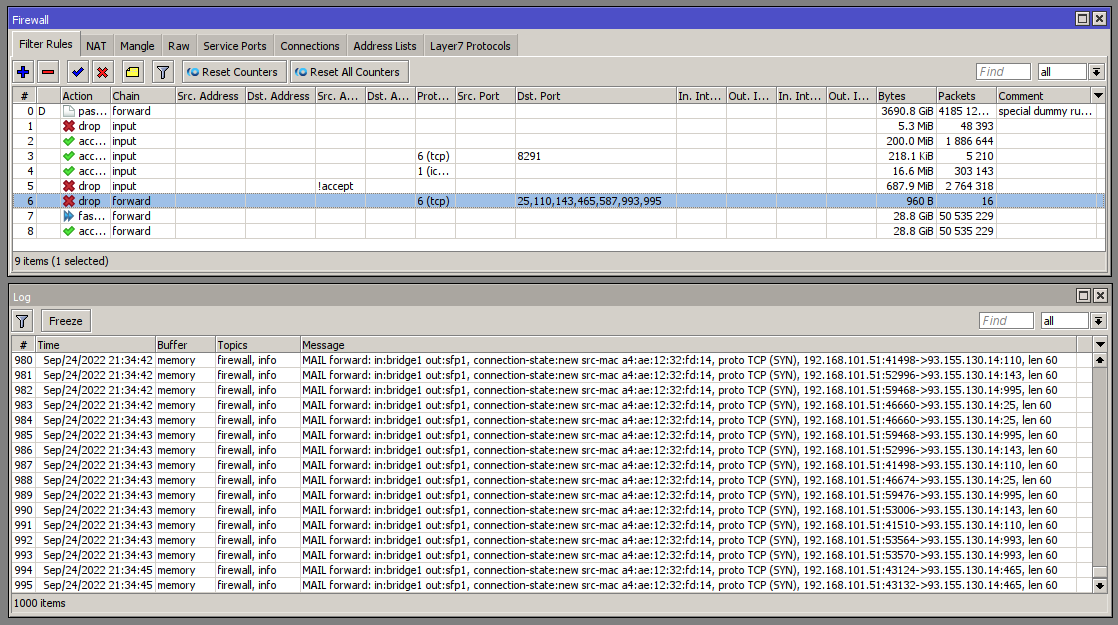Click the Firewall Find search field
Viewport: 1118px width, 625px height.
point(1003,72)
